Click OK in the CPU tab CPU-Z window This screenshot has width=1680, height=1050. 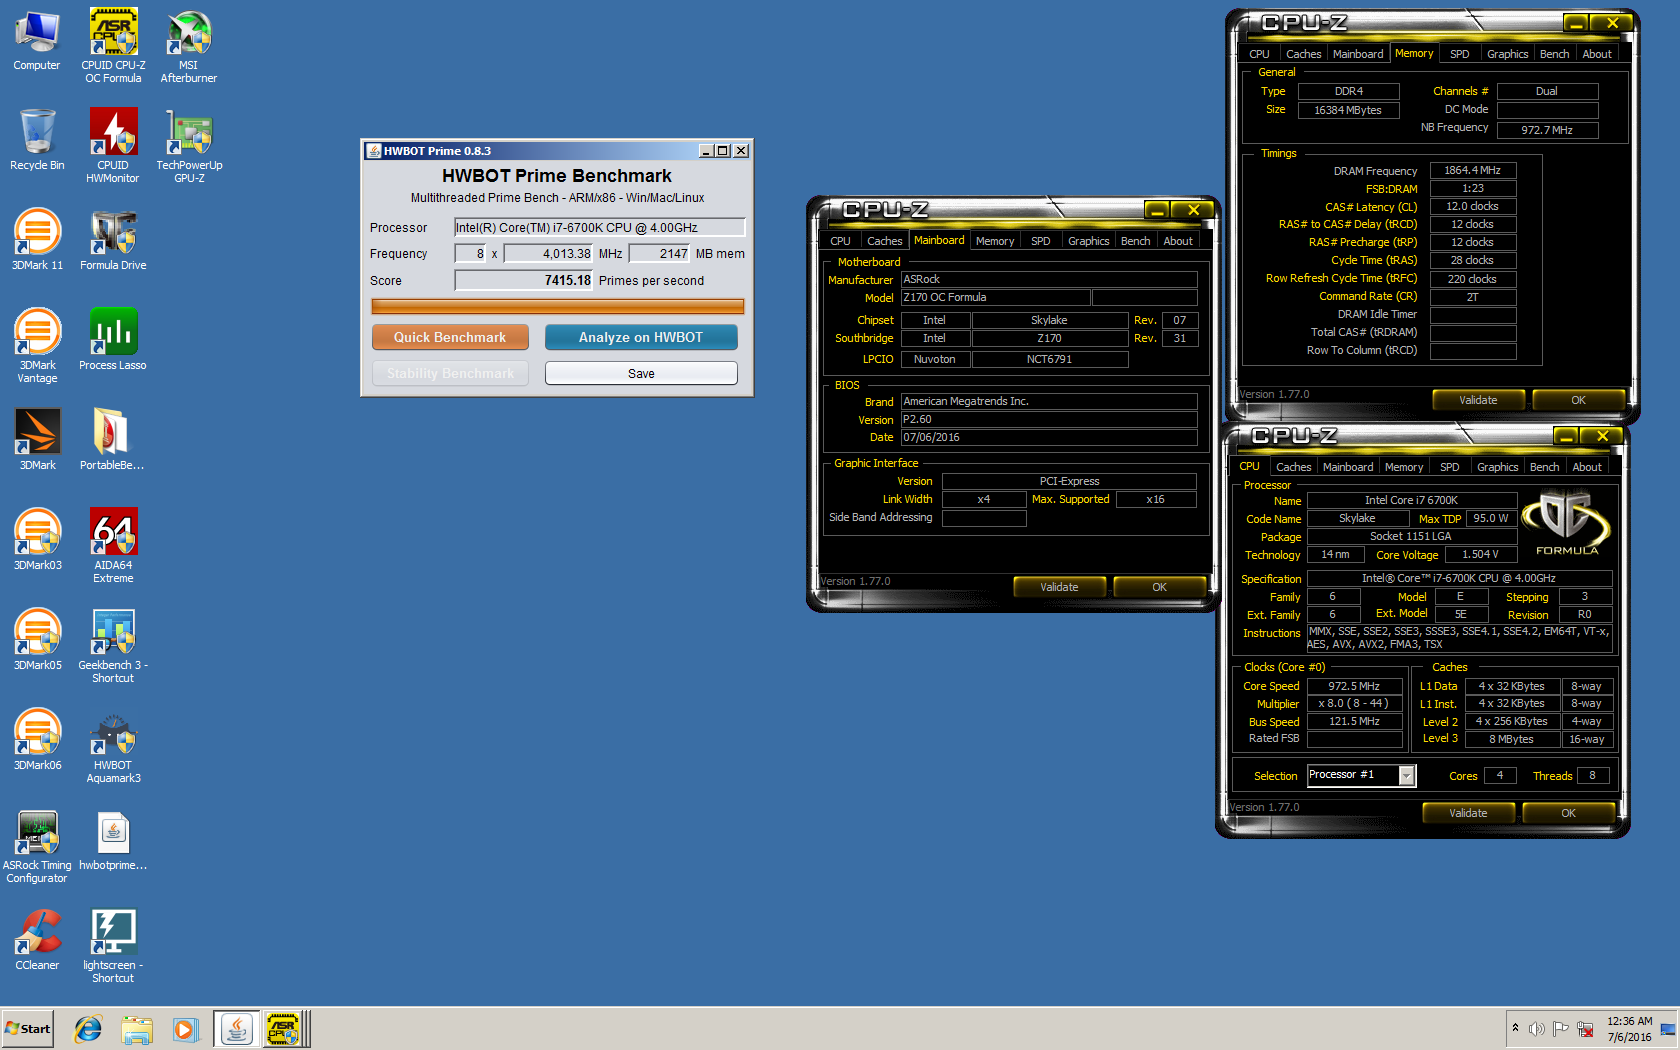pos(1568,813)
